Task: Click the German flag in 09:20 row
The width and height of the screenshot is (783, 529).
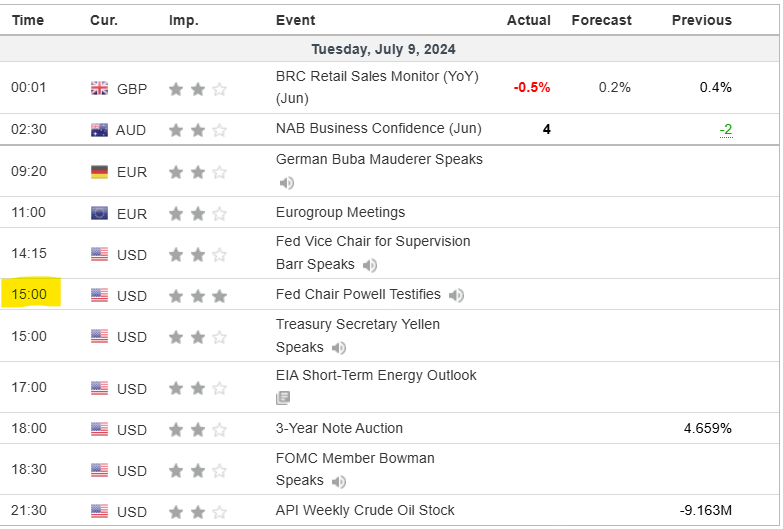Action: [100, 172]
